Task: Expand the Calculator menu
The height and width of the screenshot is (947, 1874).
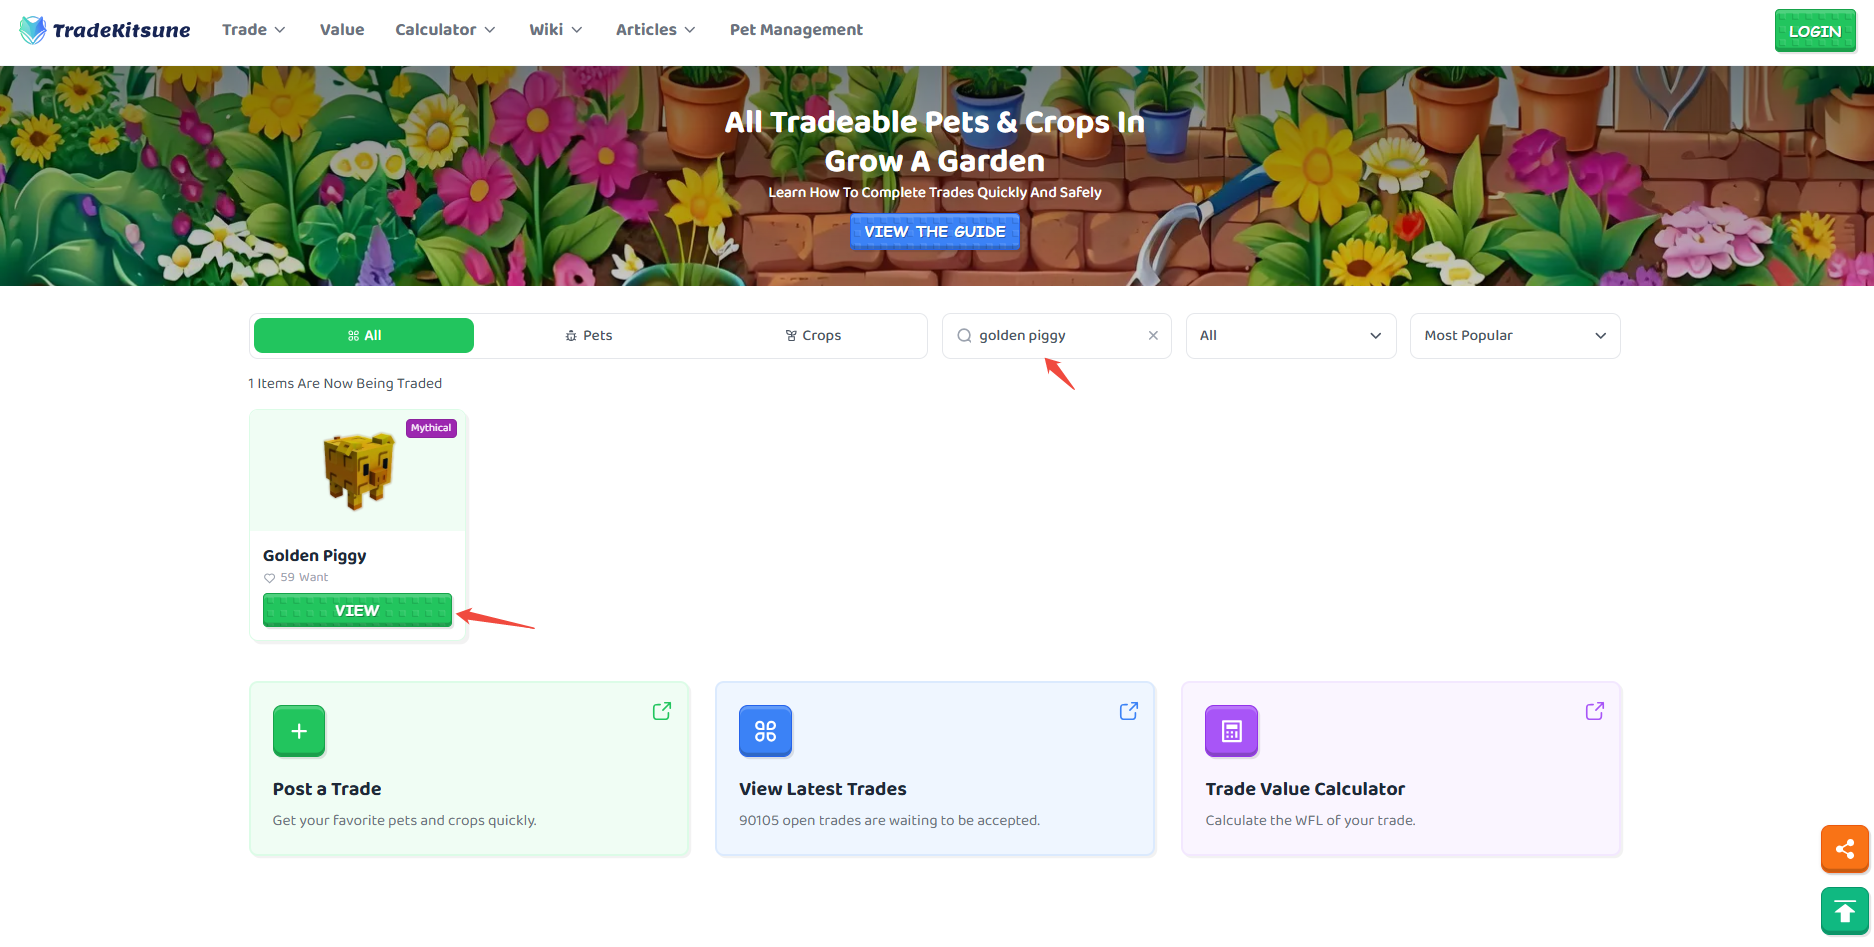Action: click(x=445, y=30)
